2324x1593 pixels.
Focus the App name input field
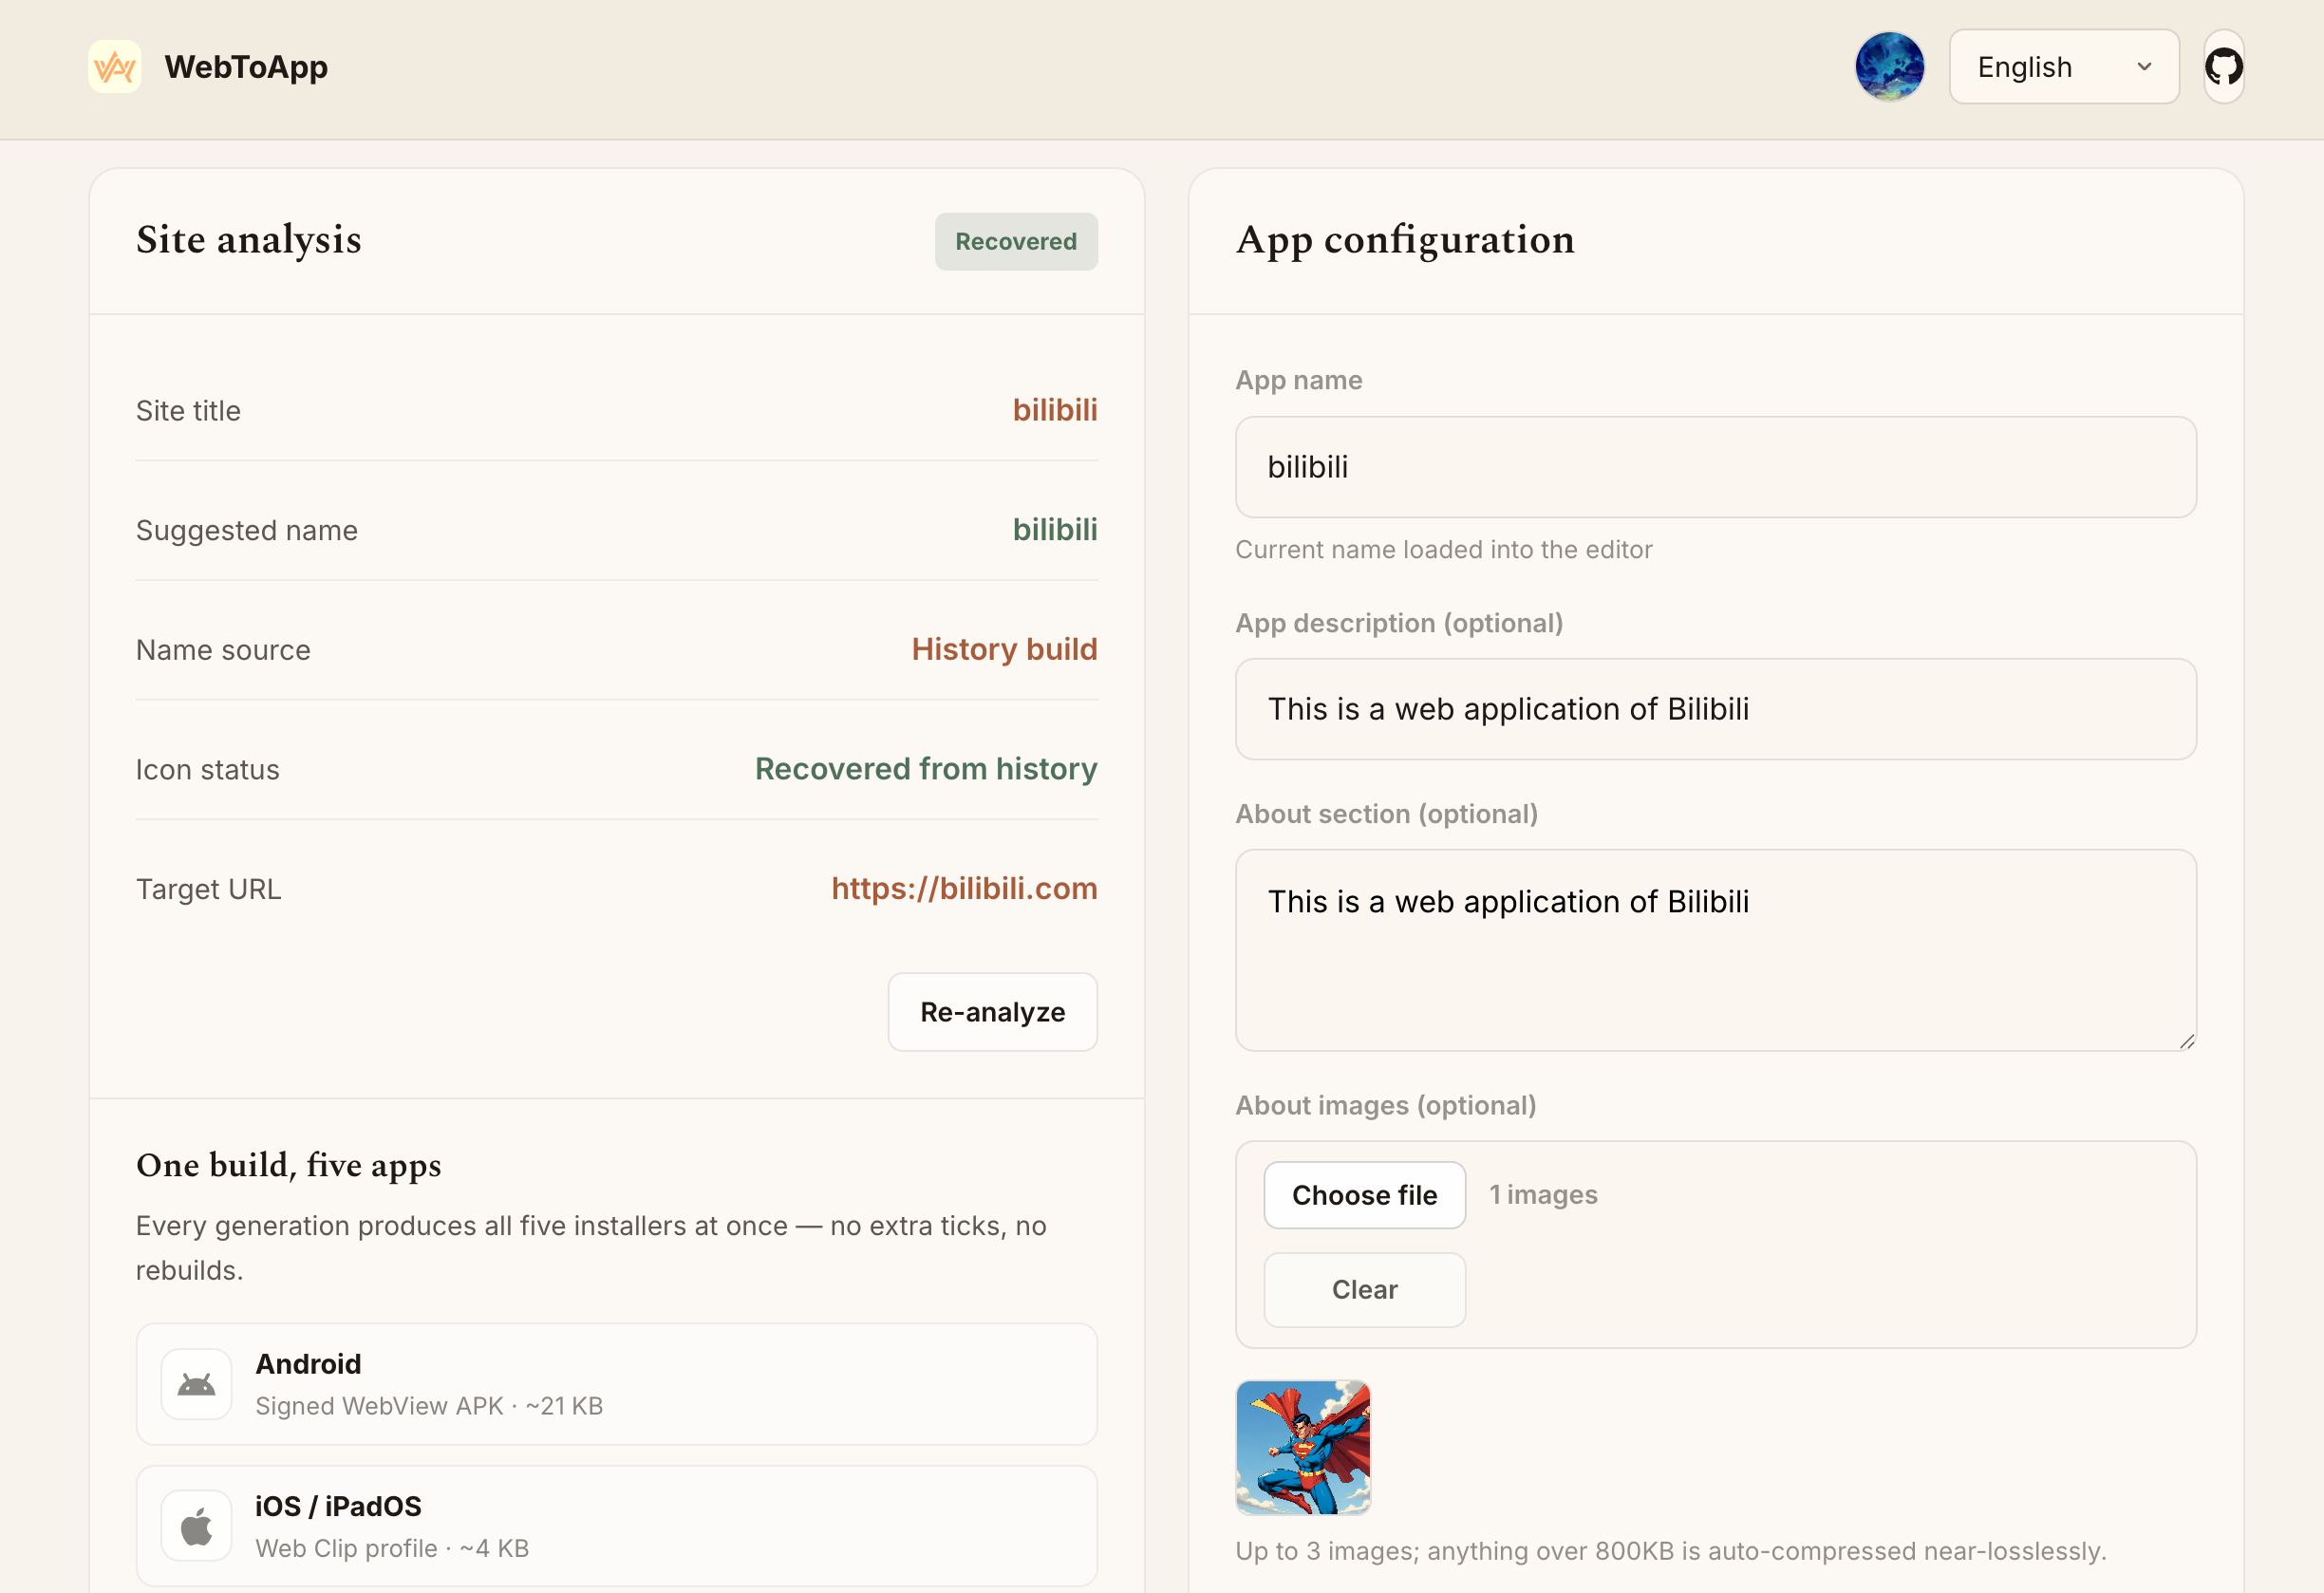pos(1715,467)
